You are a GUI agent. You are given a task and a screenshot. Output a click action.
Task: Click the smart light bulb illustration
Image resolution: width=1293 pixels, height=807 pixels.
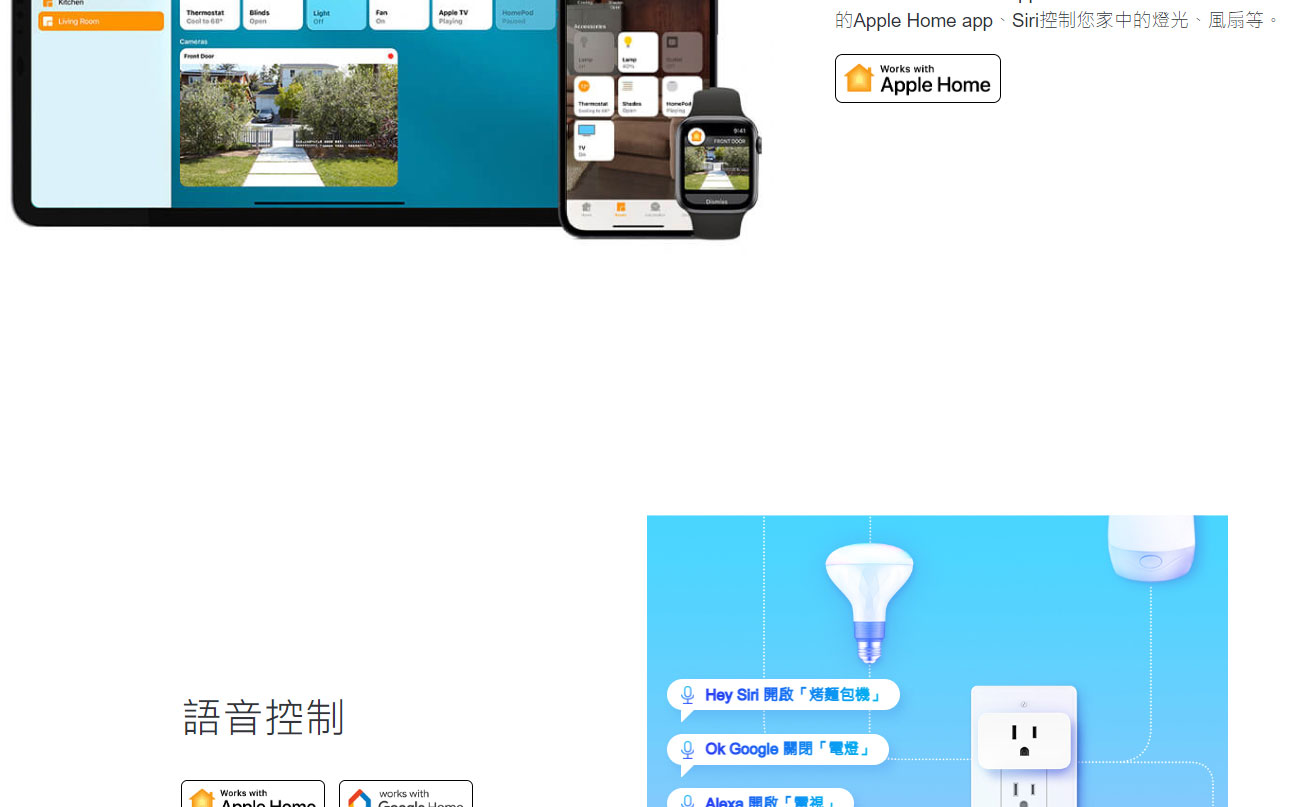(869, 603)
